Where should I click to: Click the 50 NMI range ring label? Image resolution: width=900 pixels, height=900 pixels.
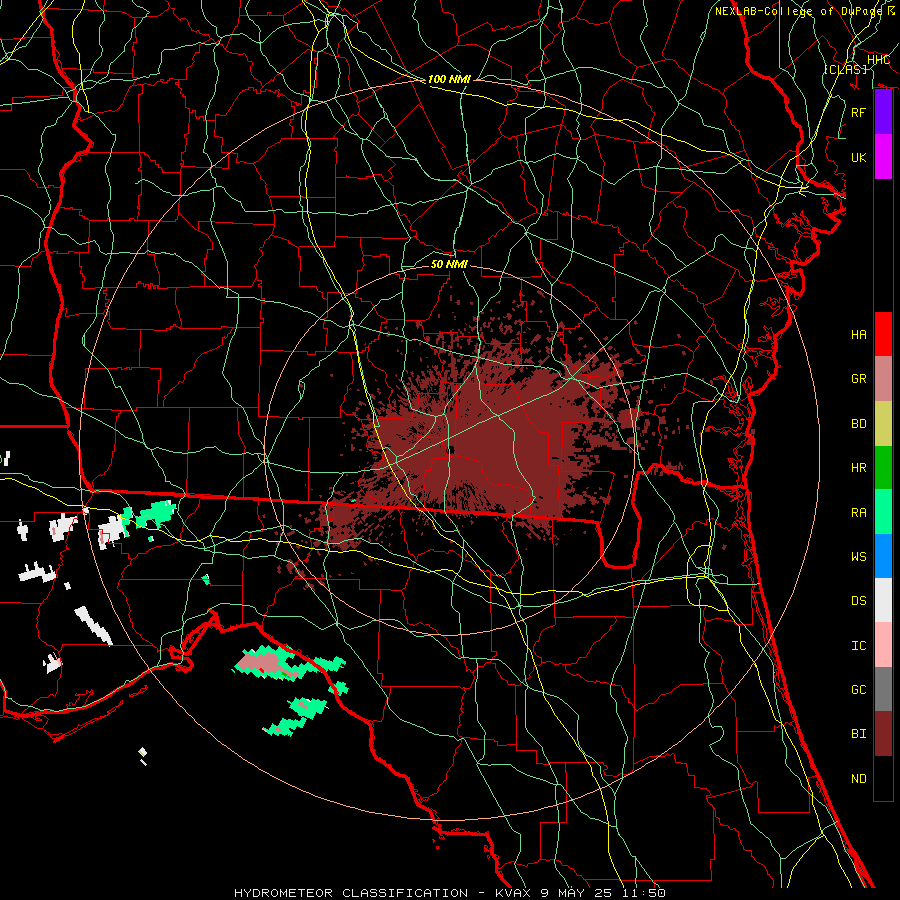[x=449, y=264]
